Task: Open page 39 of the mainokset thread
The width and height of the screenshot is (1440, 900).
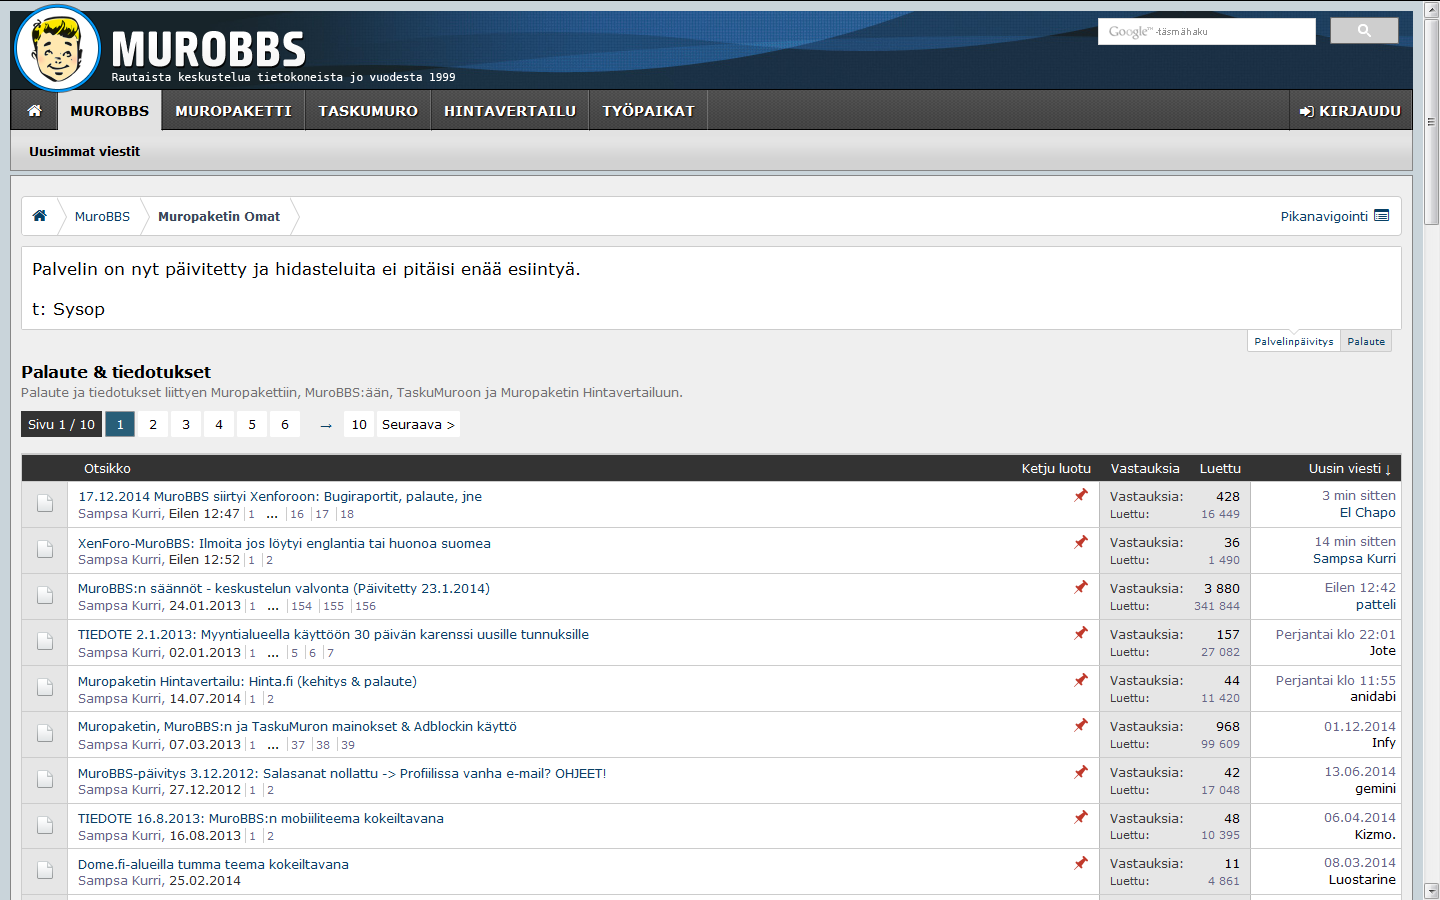Action: pos(347,745)
